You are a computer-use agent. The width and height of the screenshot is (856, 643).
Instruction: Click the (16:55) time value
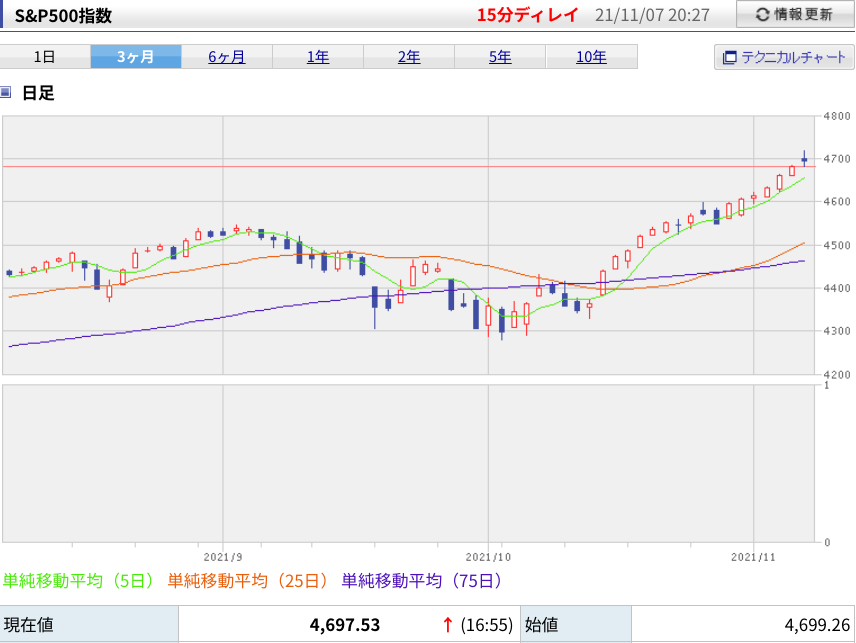(x=486, y=624)
